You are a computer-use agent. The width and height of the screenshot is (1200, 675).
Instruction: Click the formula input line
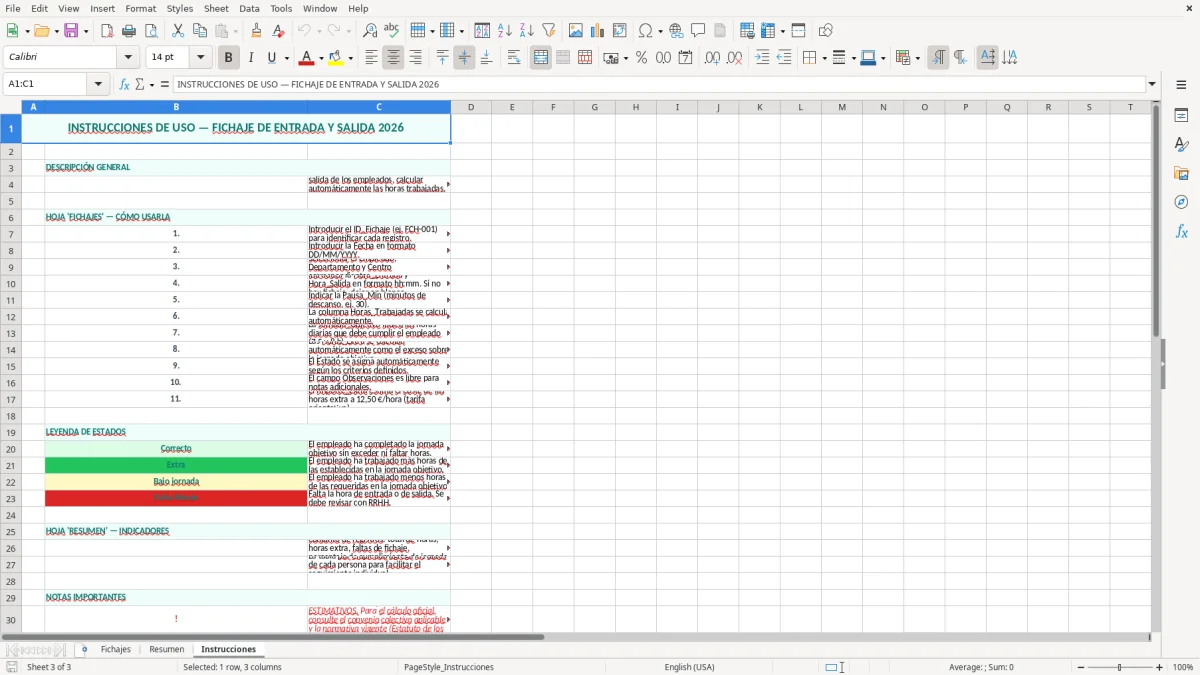click(x=659, y=84)
